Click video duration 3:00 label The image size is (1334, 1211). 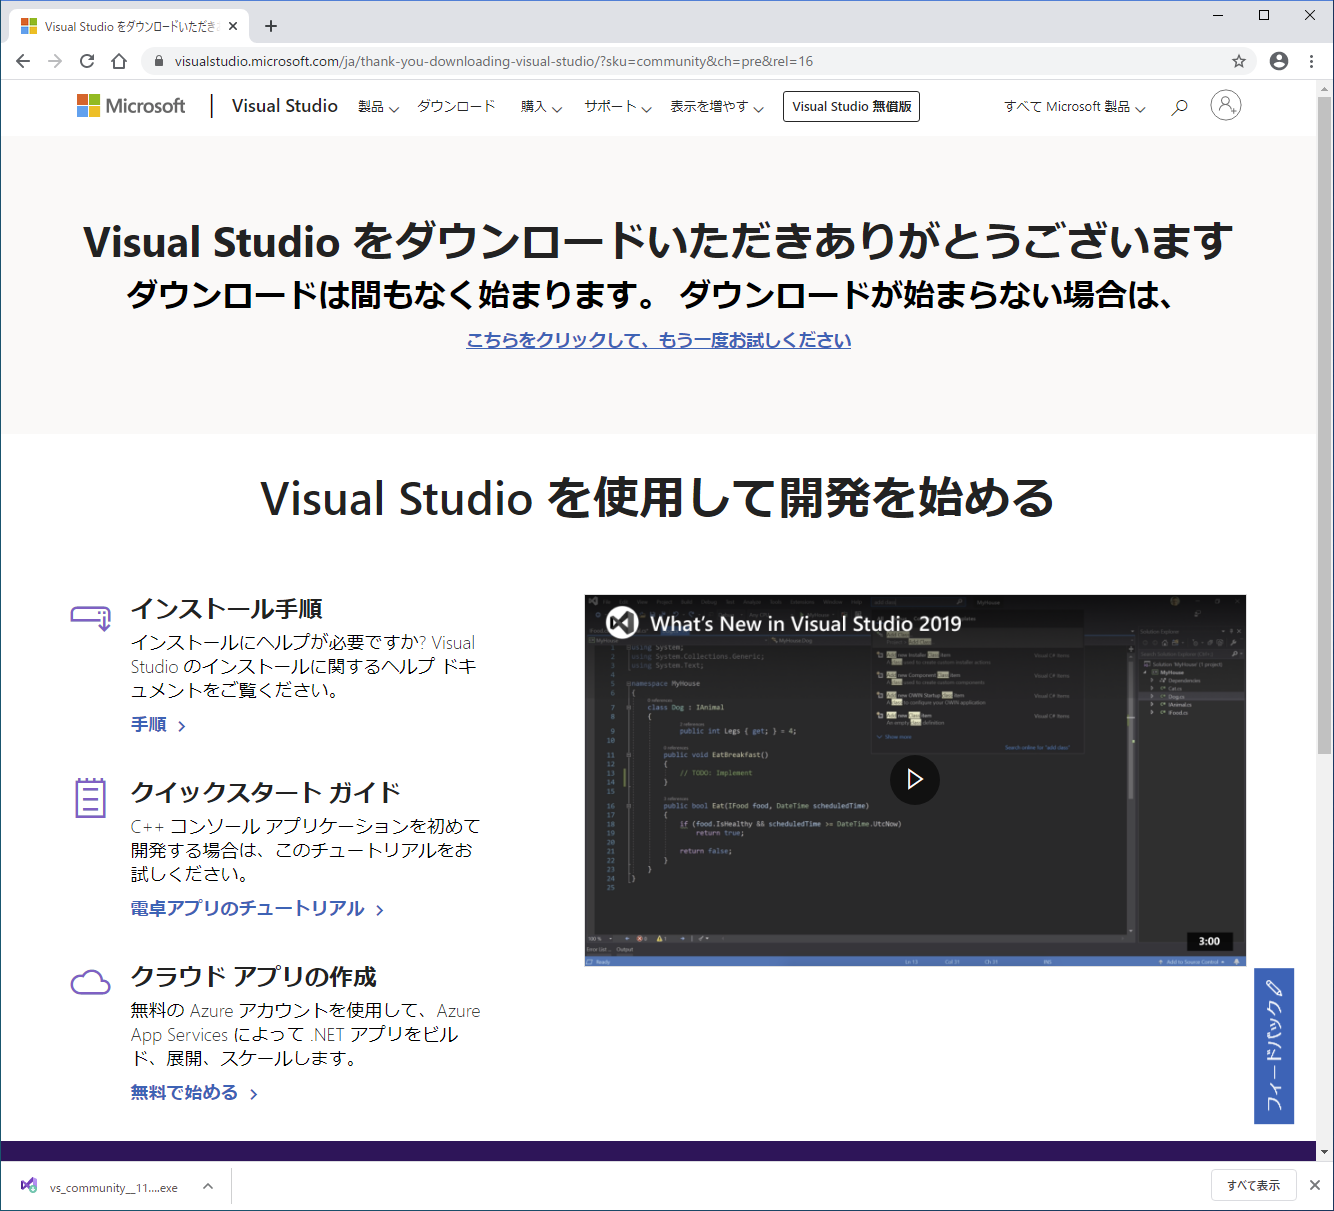pyautogui.click(x=1209, y=941)
